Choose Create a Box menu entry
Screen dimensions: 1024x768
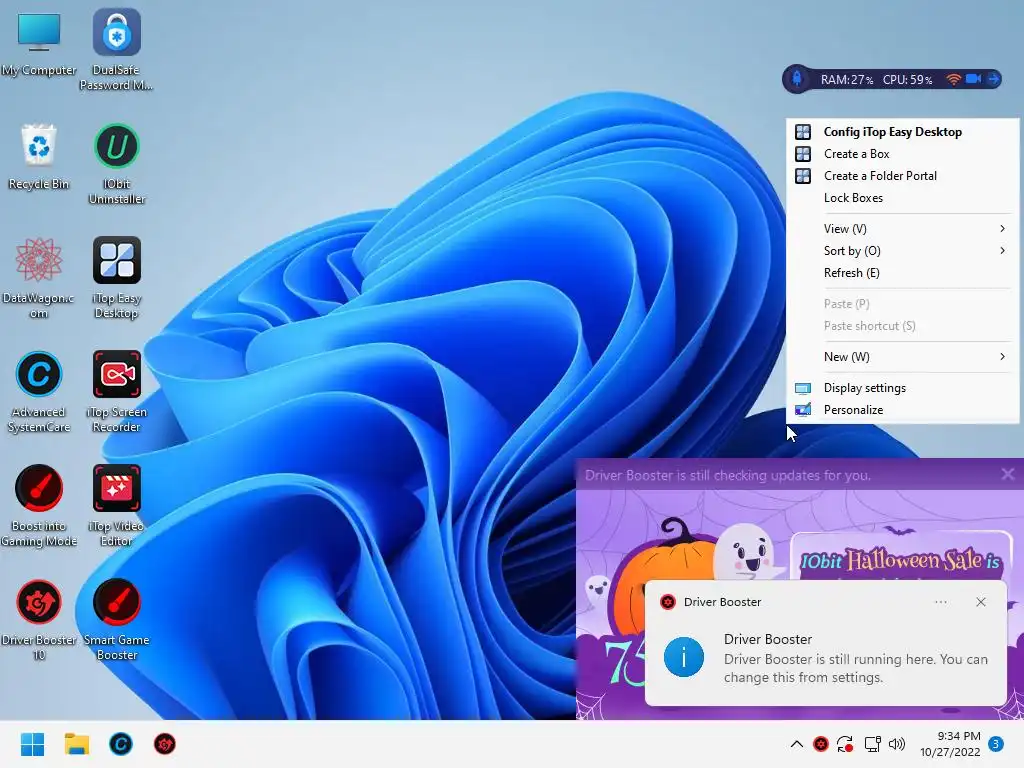[x=903, y=154]
